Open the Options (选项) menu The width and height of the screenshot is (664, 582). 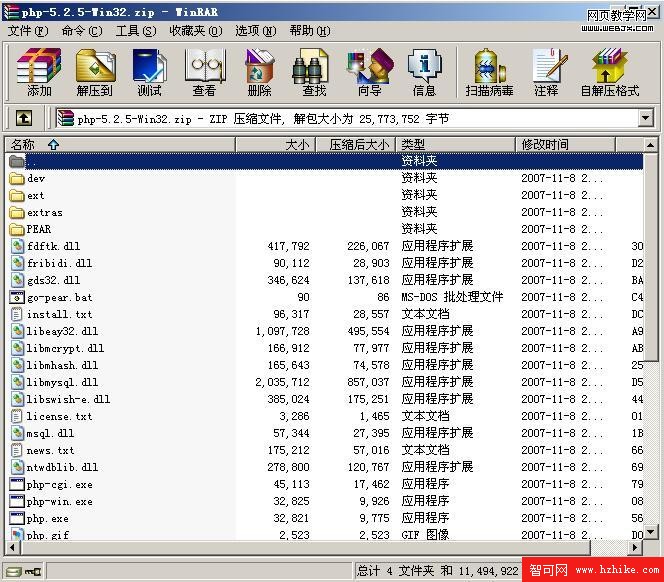point(256,31)
